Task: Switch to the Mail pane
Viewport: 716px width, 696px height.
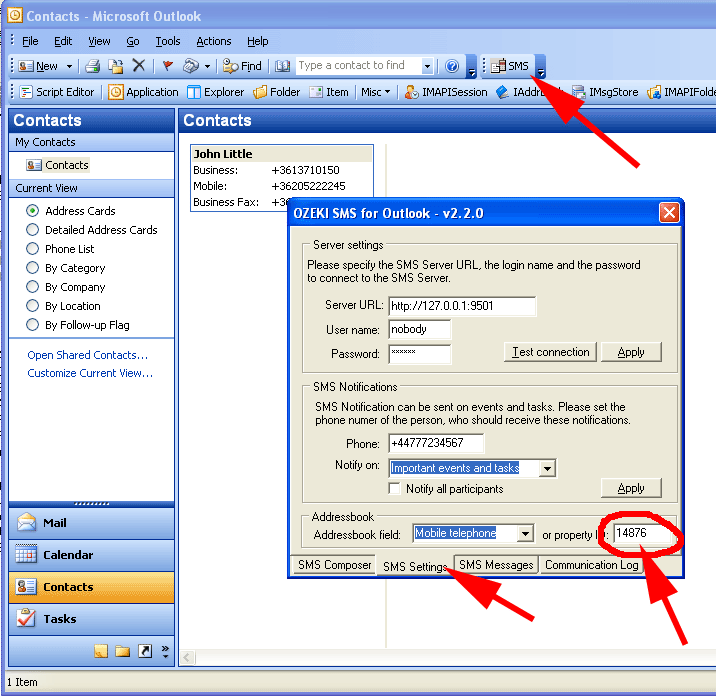Action: click(x=91, y=523)
